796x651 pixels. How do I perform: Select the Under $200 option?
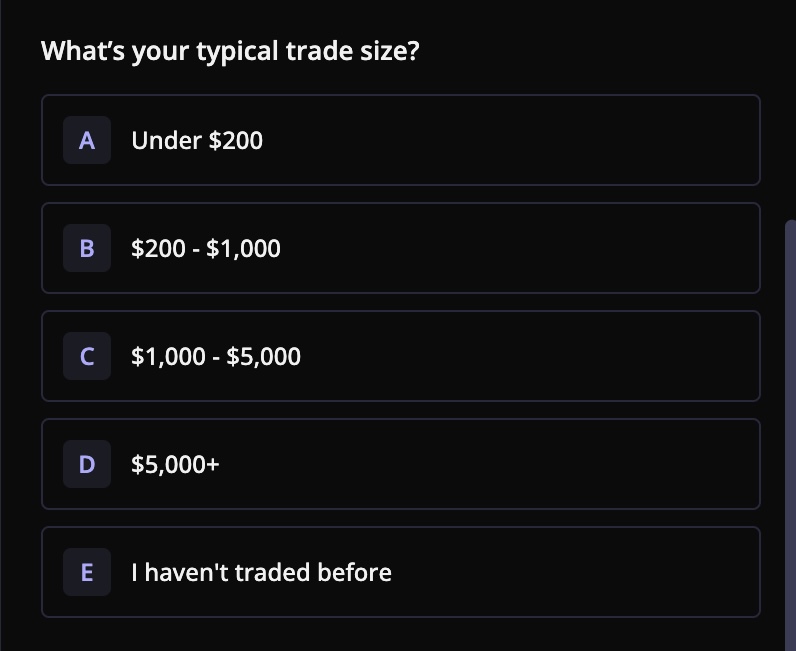(x=400, y=140)
